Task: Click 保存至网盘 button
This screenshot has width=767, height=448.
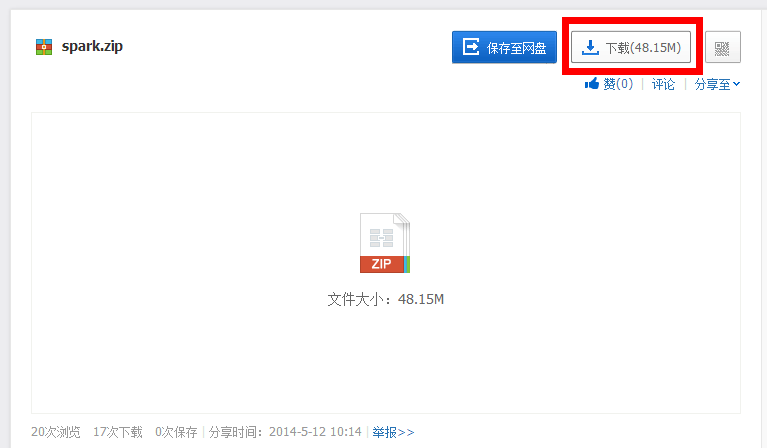Action: pyautogui.click(x=504, y=47)
